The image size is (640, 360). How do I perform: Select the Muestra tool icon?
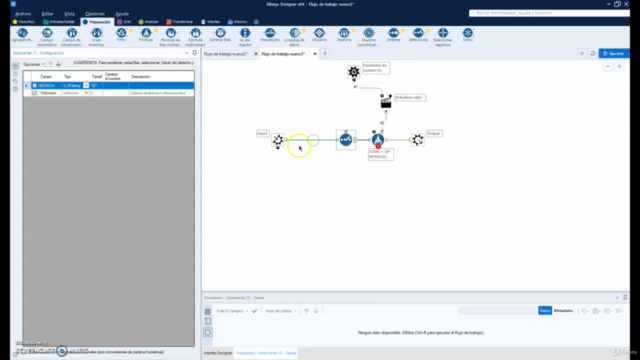pyautogui.click(x=344, y=33)
